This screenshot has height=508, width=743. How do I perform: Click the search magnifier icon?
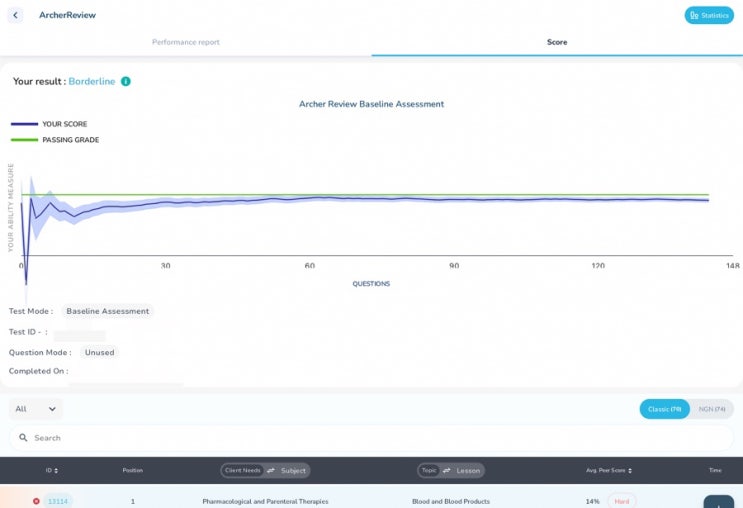point(23,438)
